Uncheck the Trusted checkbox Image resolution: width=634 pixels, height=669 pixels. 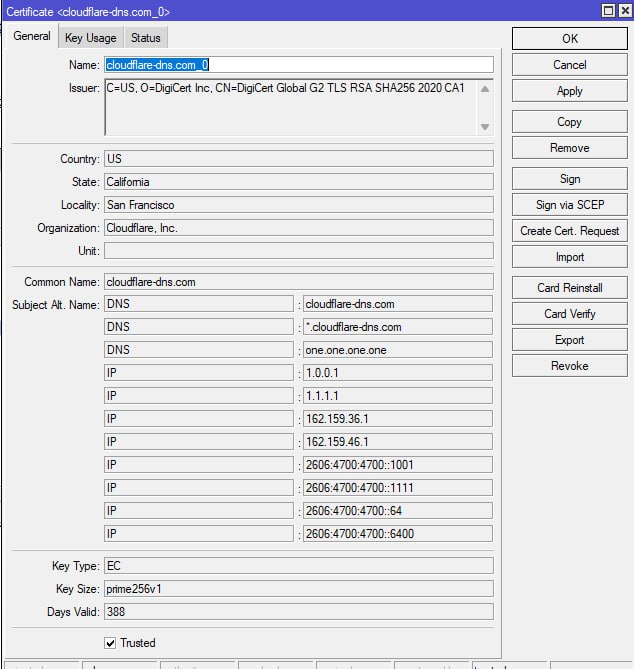pos(110,643)
